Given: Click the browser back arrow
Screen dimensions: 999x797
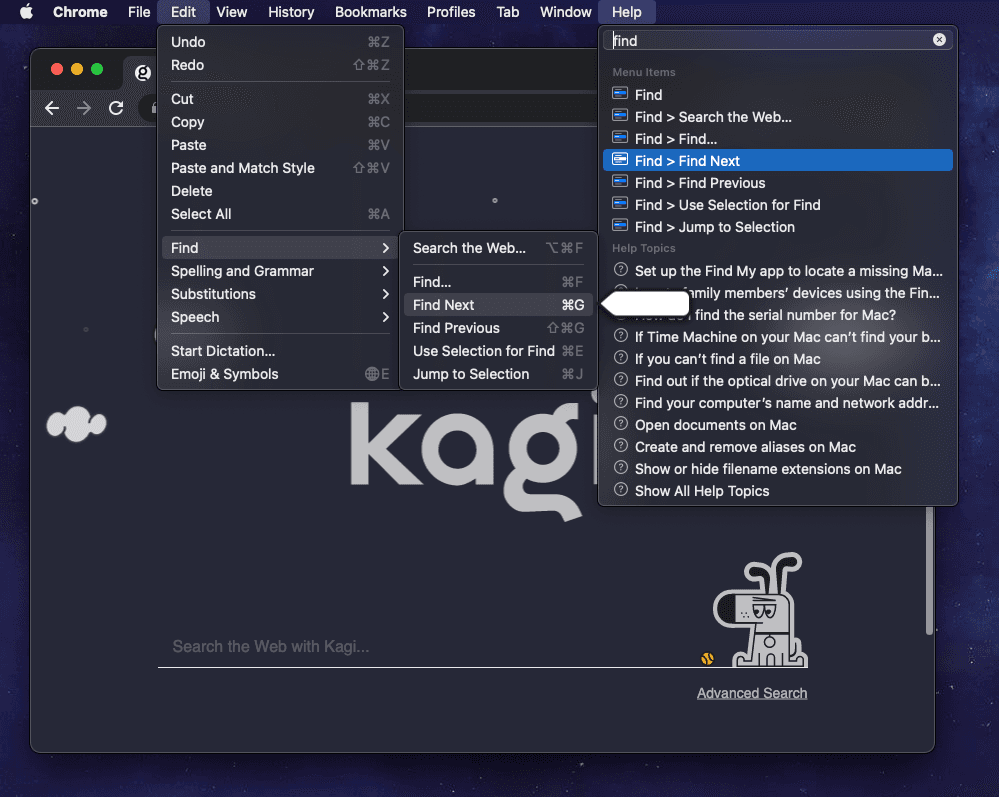Looking at the screenshot, I should [x=52, y=108].
